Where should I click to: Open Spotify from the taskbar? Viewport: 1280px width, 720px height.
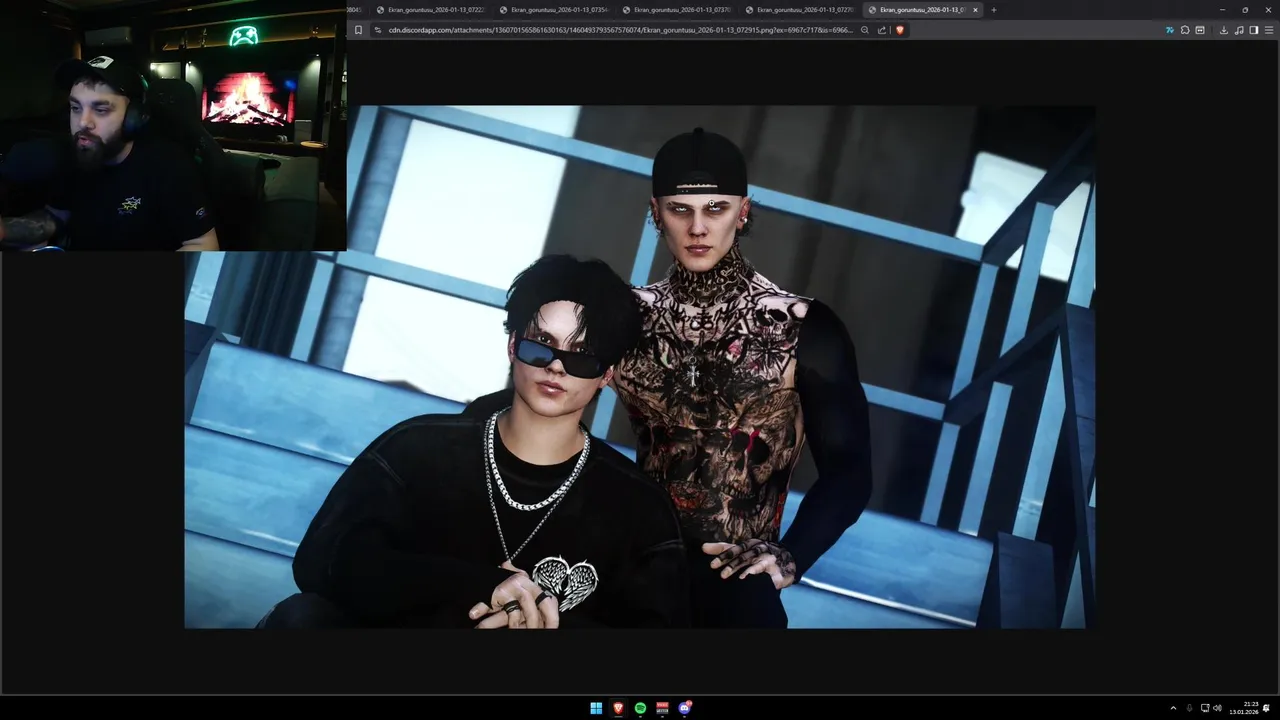[640, 708]
